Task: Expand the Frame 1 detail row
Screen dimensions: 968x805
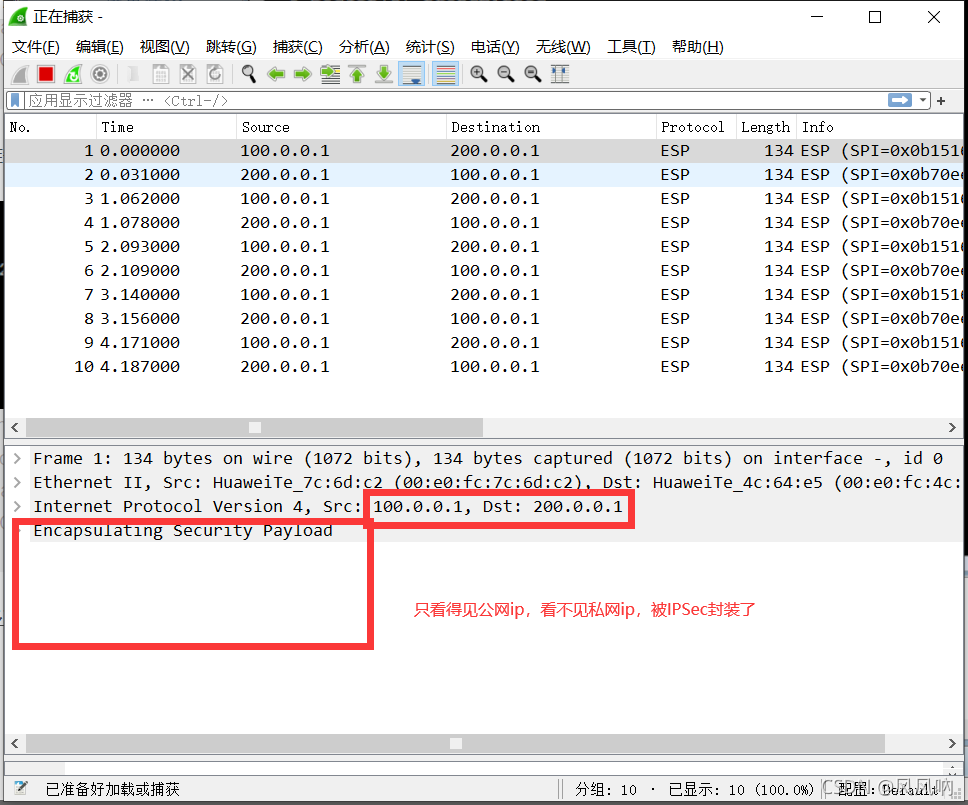Action: pyautogui.click(x=17, y=459)
